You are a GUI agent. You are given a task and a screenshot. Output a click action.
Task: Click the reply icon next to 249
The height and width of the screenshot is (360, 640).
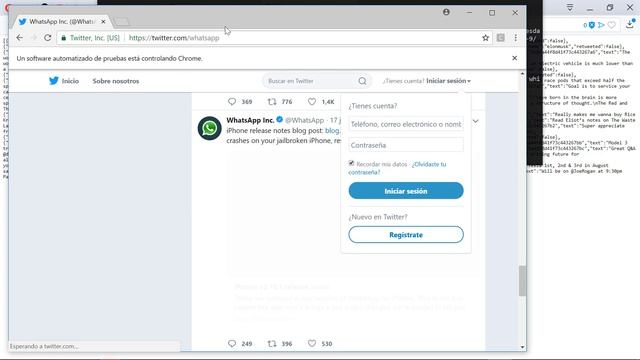tap(232, 344)
